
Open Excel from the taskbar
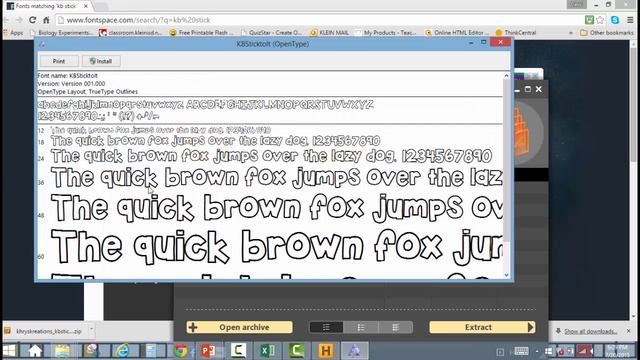coord(267,351)
